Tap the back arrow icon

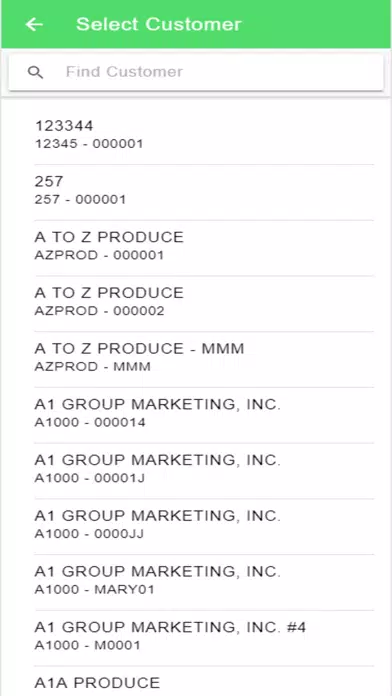point(34,24)
